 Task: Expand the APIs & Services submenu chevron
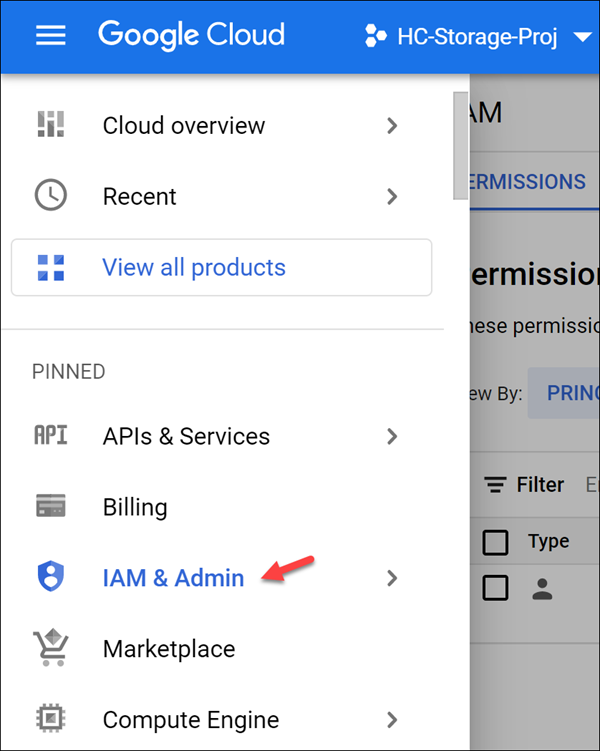click(x=392, y=436)
